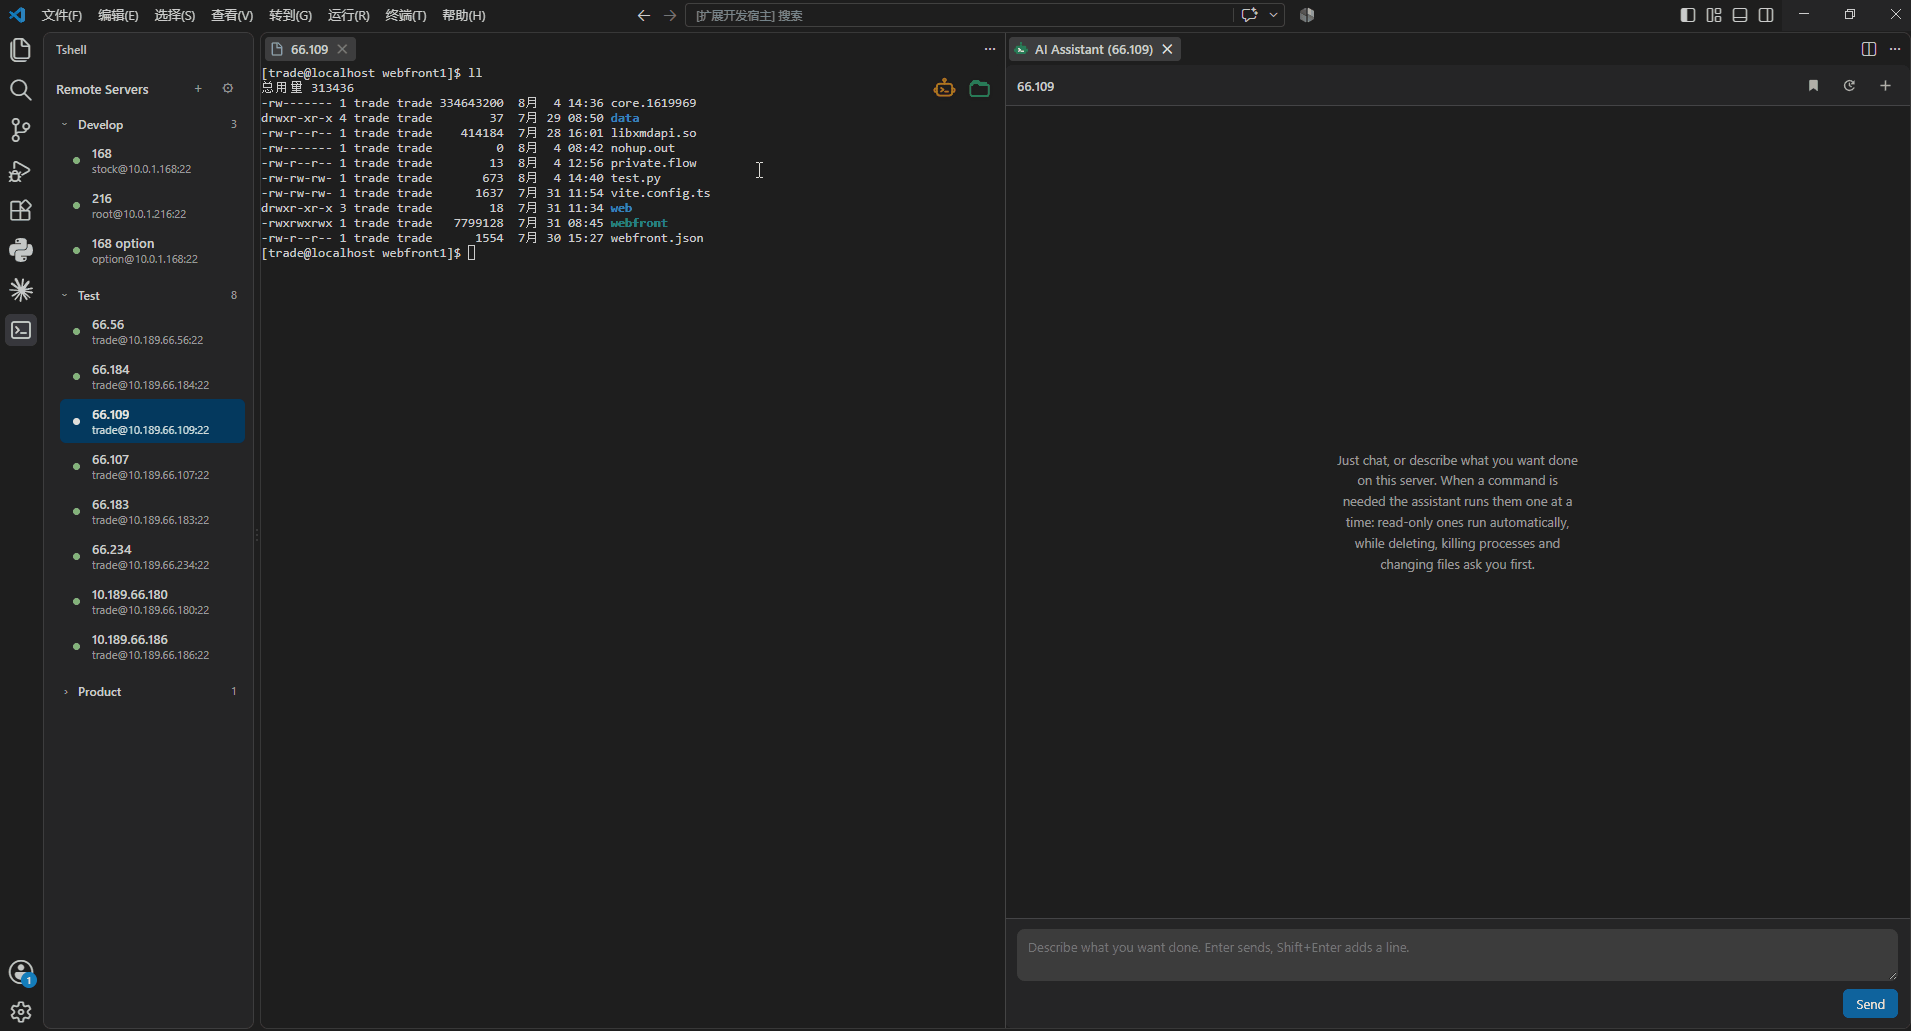This screenshot has width=1911, height=1031.
Task: Select server 66.183
Action: pyautogui.click(x=152, y=512)
